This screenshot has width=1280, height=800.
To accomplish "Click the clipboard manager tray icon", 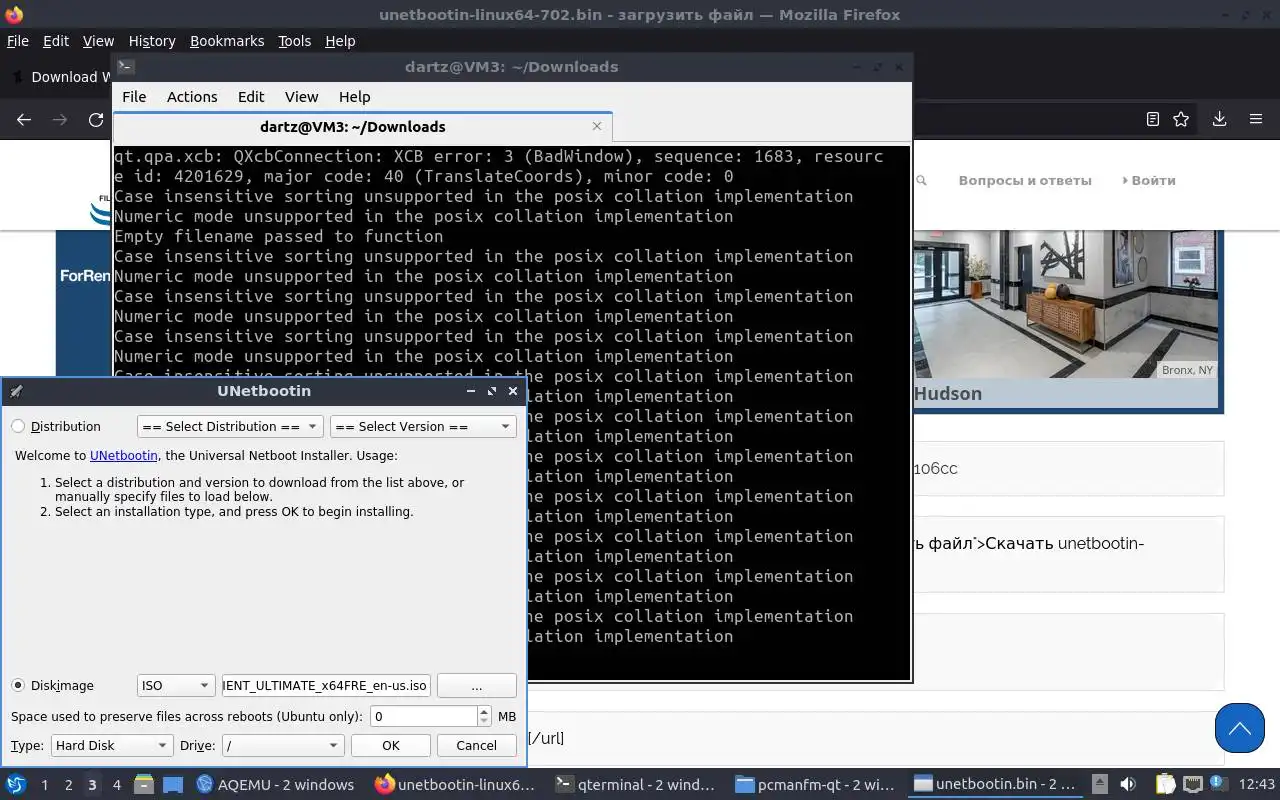I will coord(1166,784).
